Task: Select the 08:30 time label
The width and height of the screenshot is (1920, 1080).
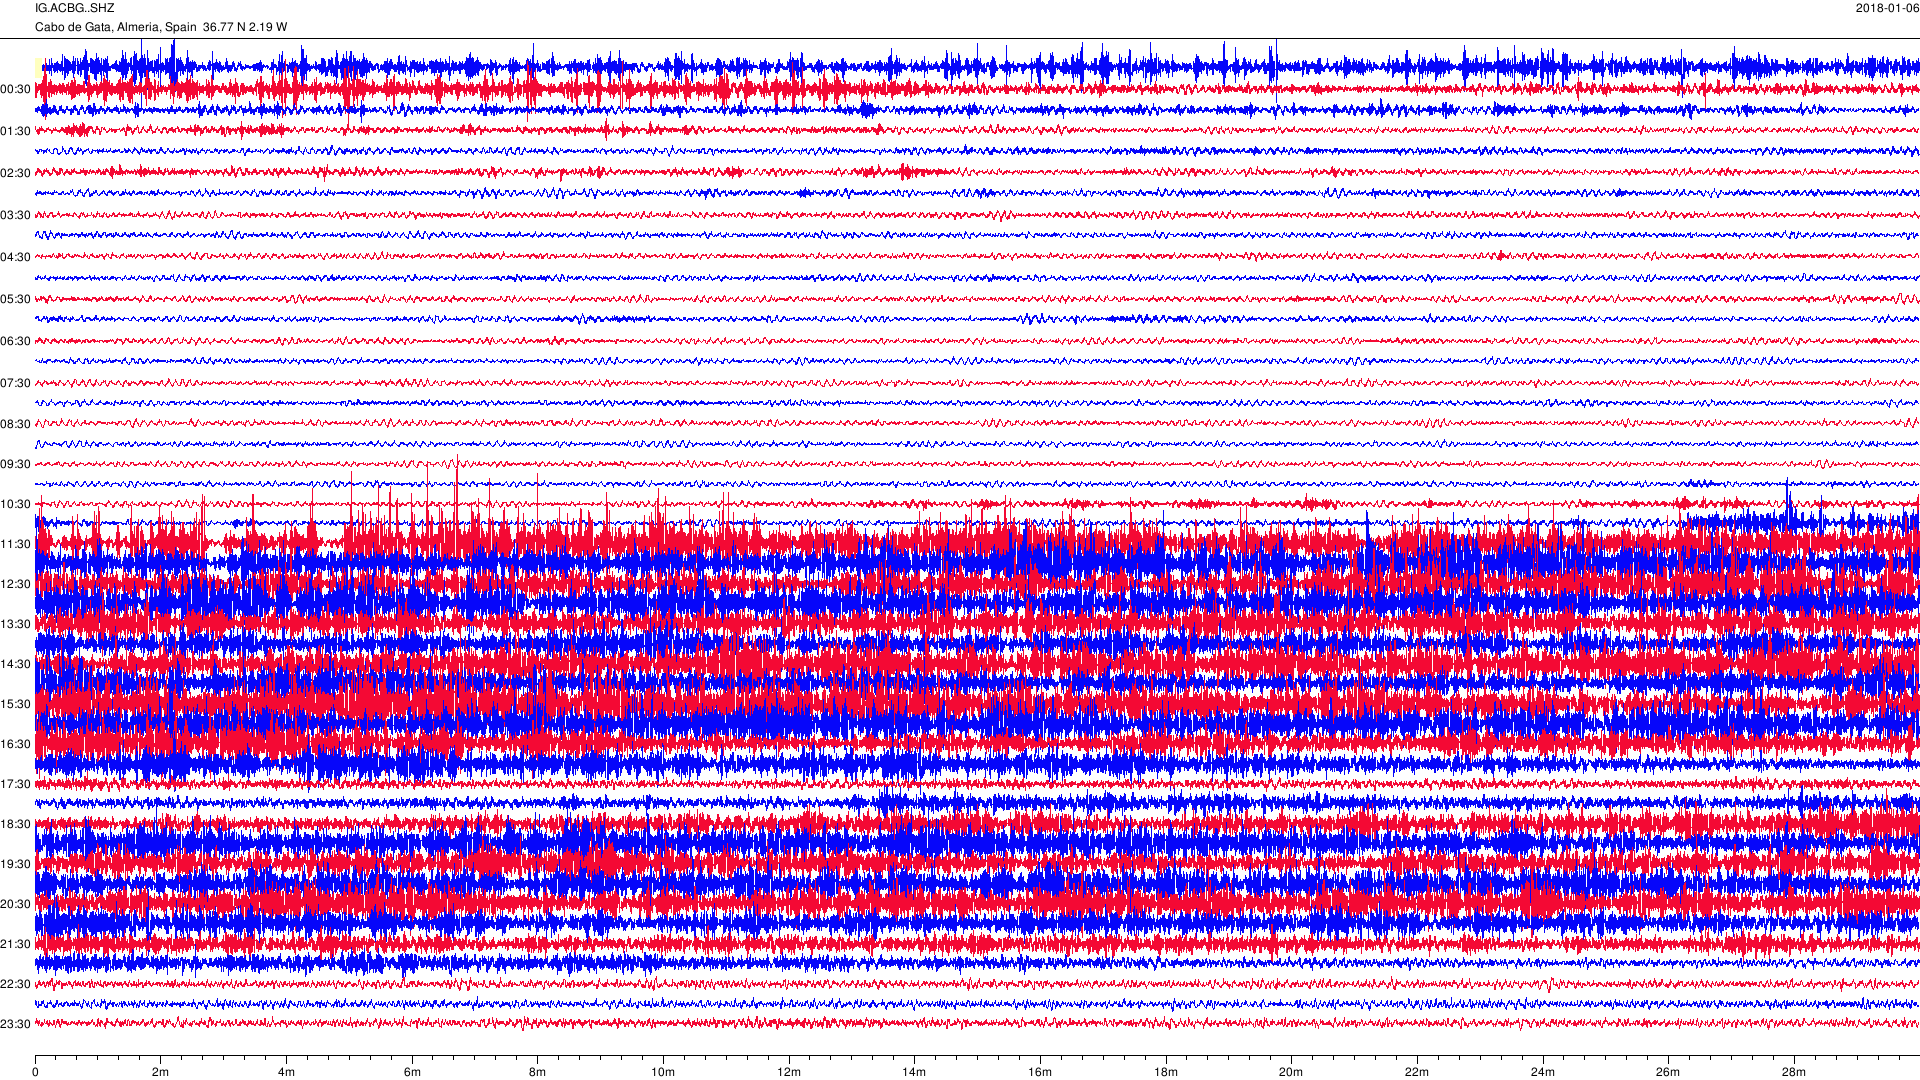Action: click(16, 425)
